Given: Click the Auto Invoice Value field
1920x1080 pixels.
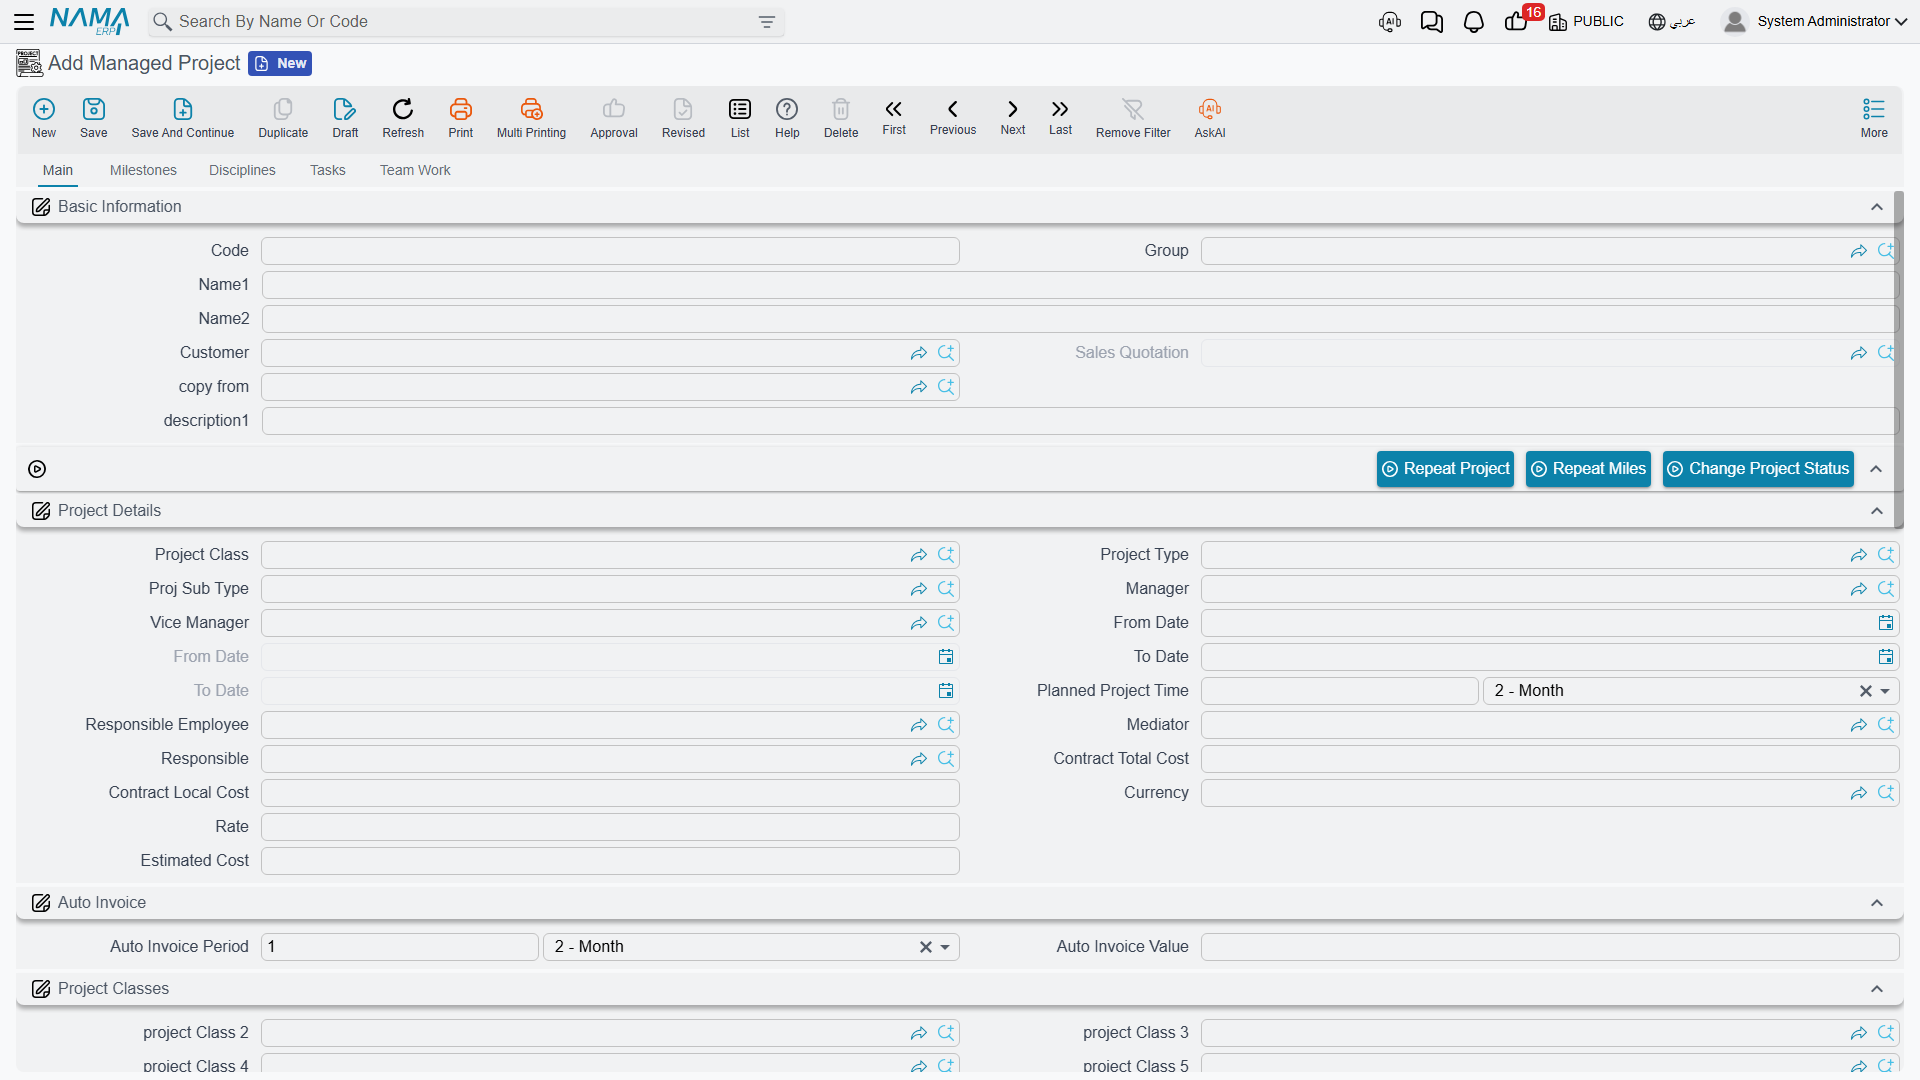Looking at the screenshot, I should click(1550, 947).
